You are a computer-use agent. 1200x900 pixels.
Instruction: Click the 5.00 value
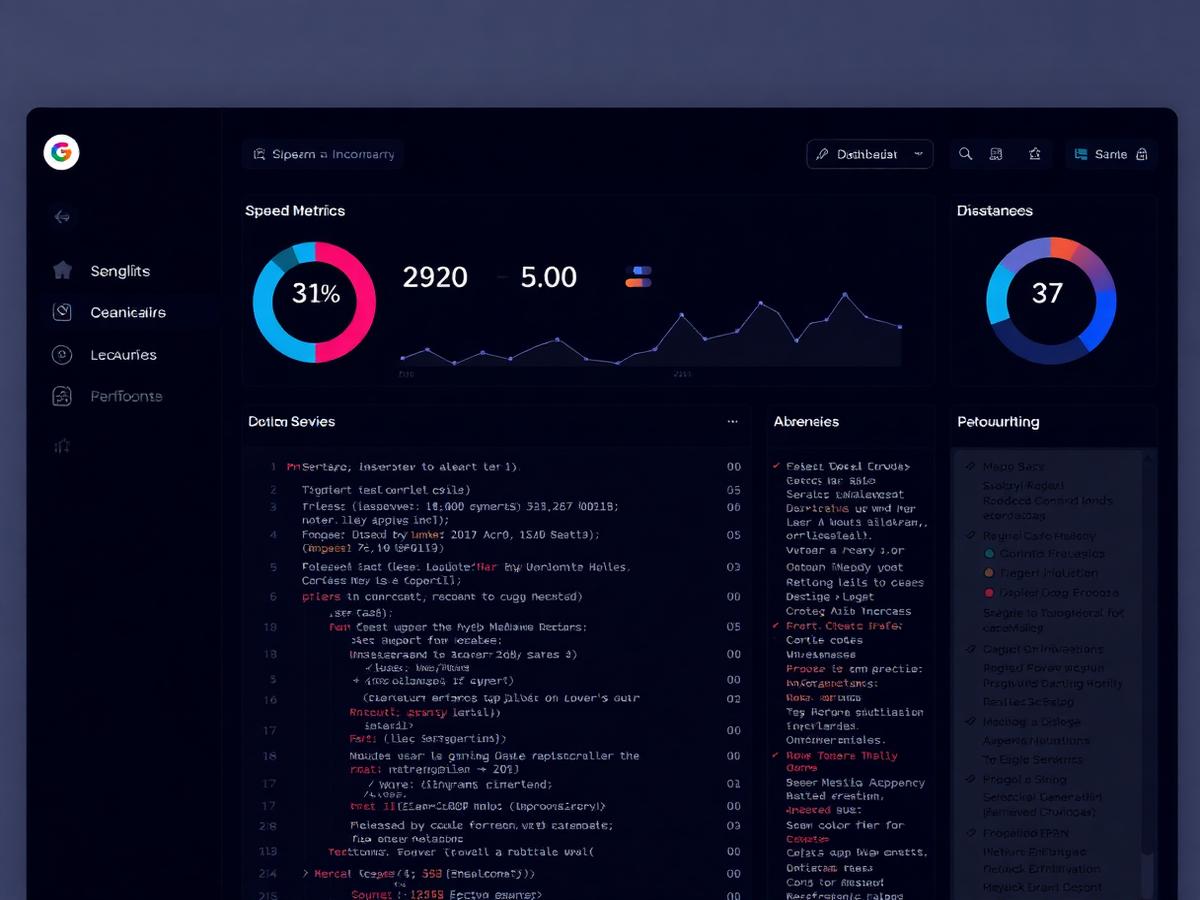[549, 277]
